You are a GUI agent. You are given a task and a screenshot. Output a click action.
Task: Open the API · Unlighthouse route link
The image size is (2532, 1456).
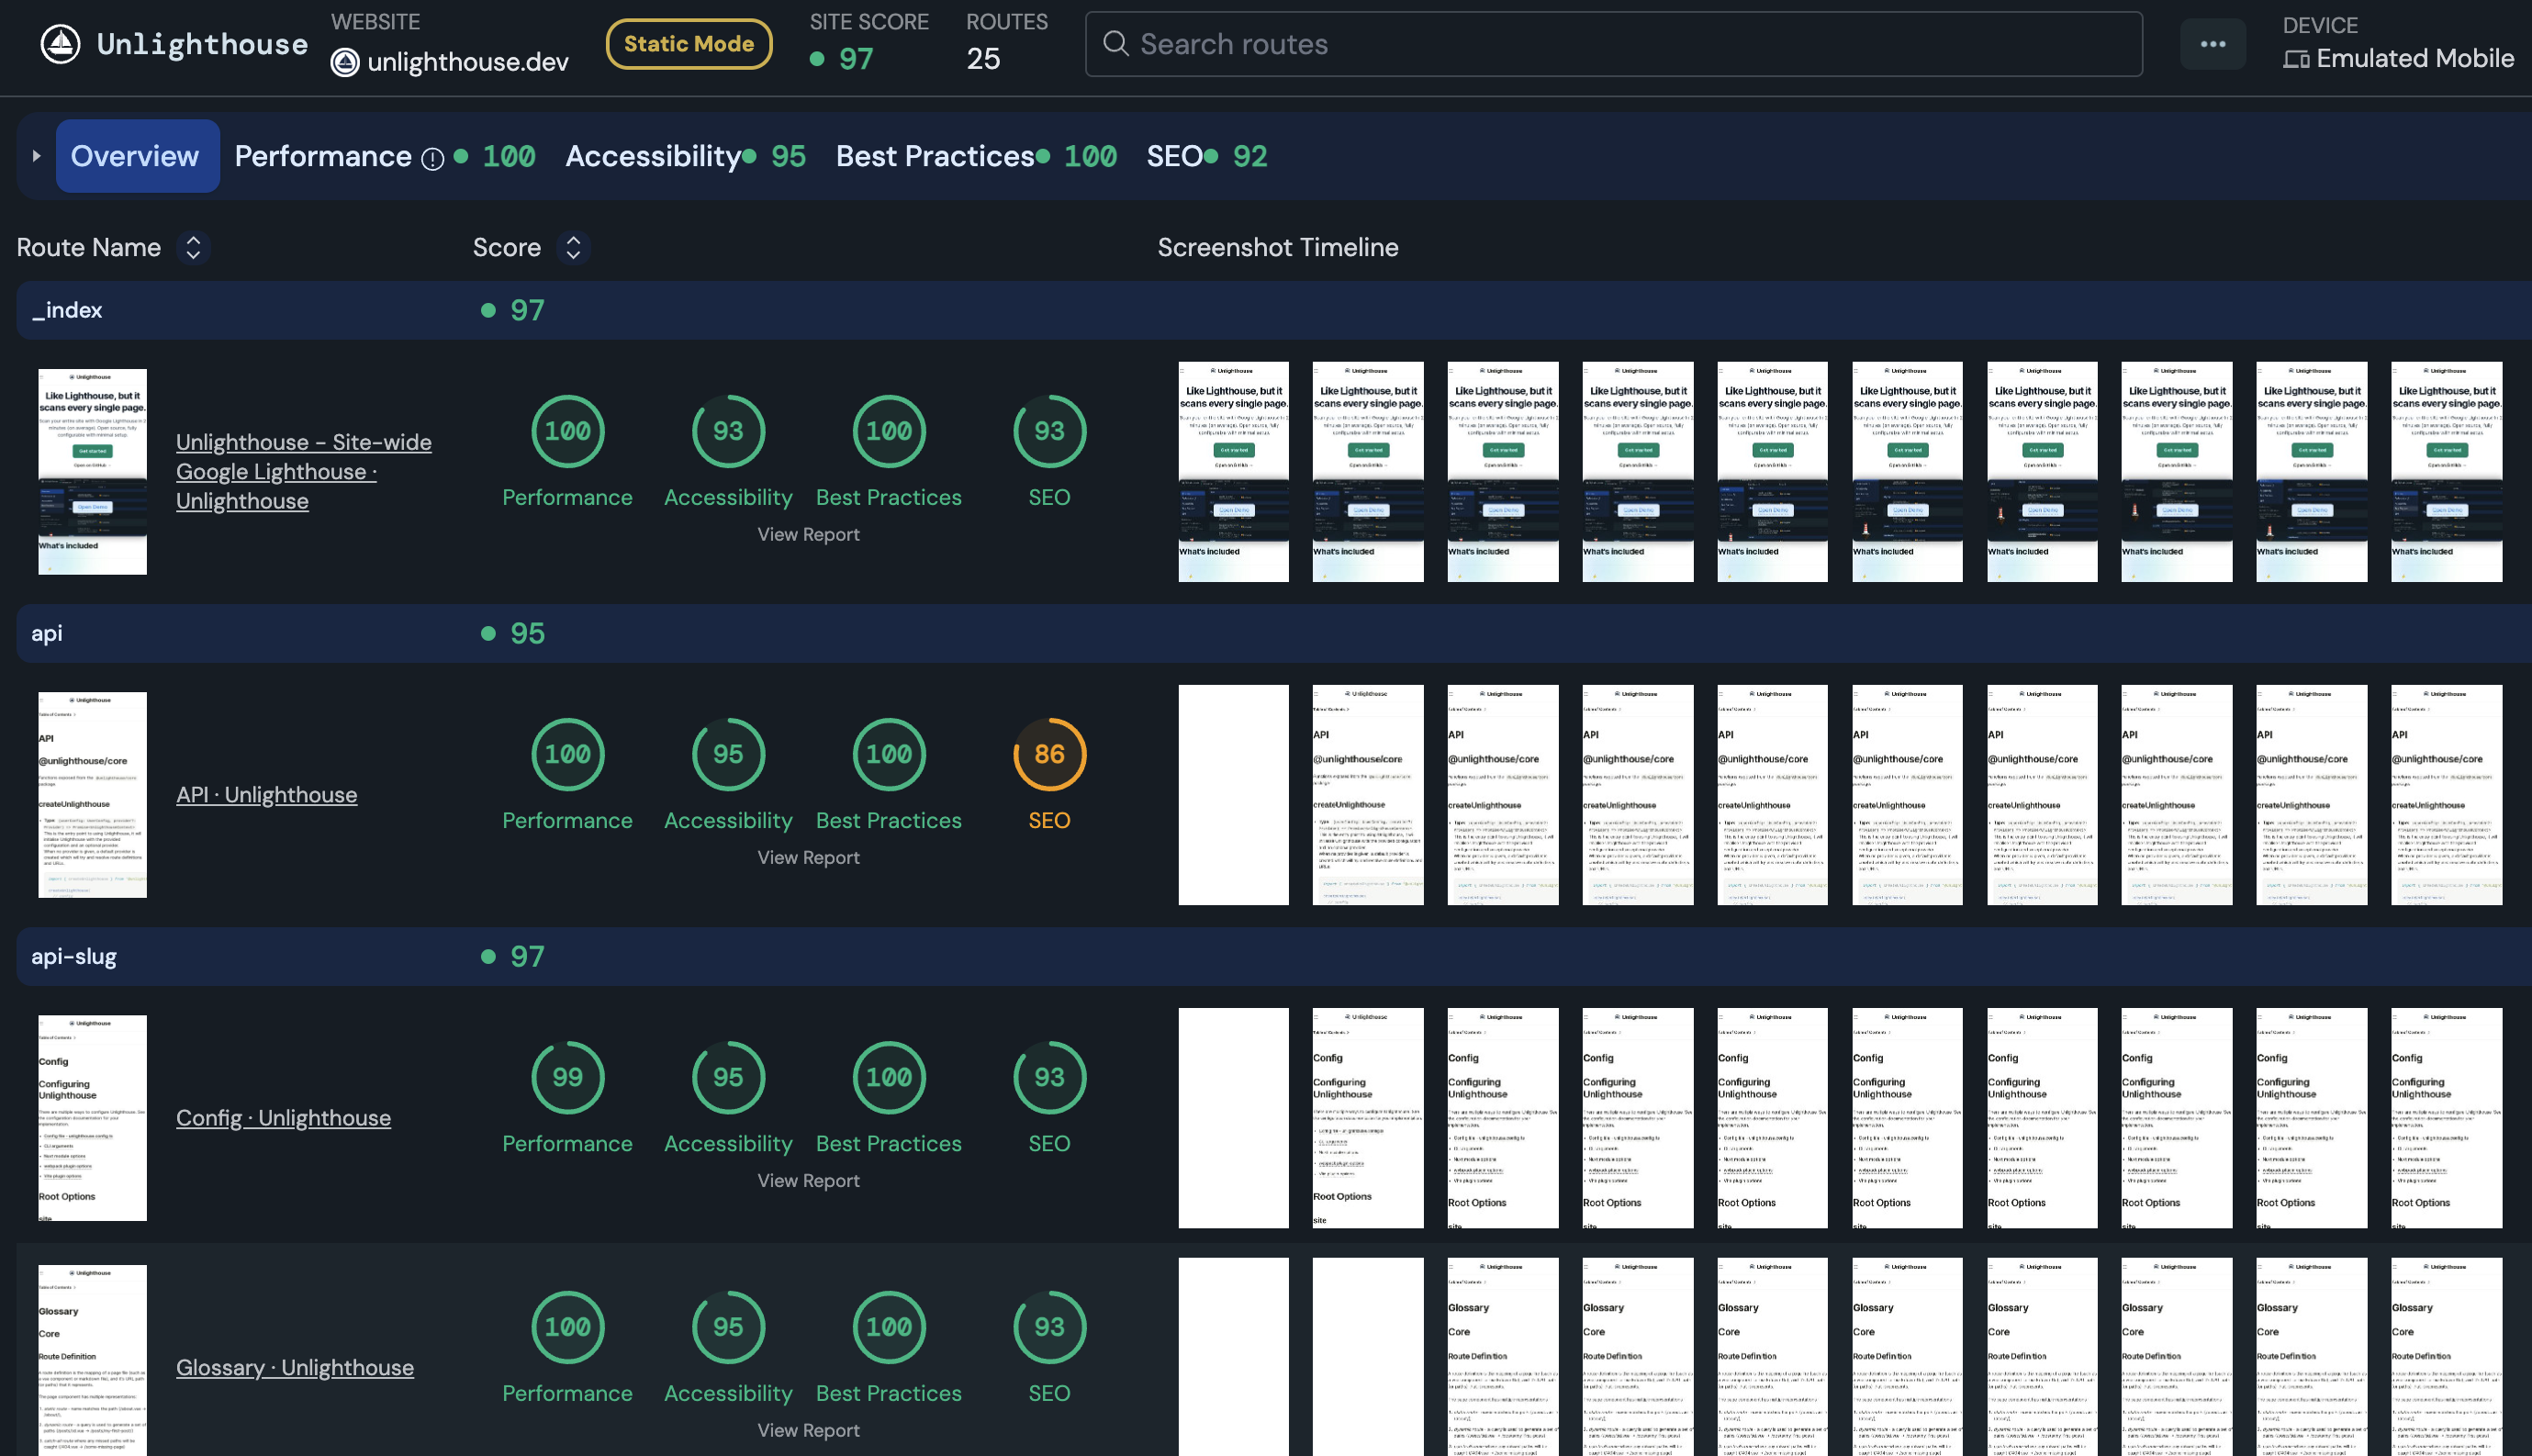click(x=267, y=794)
